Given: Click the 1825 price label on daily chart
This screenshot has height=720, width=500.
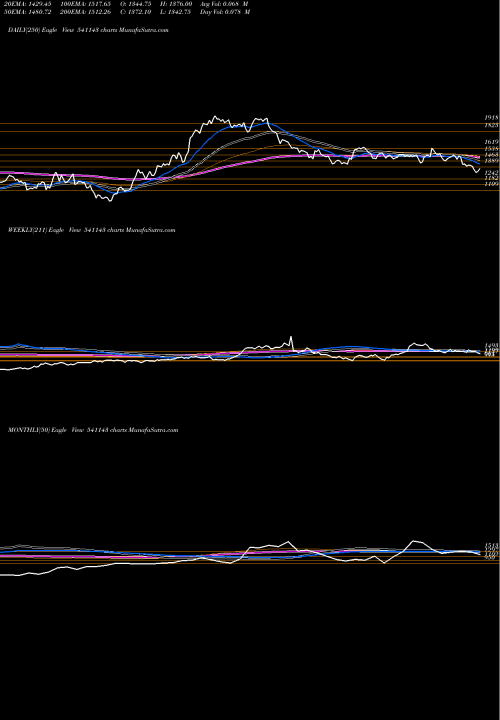Looking at the screenshot, I should (492, 125).
